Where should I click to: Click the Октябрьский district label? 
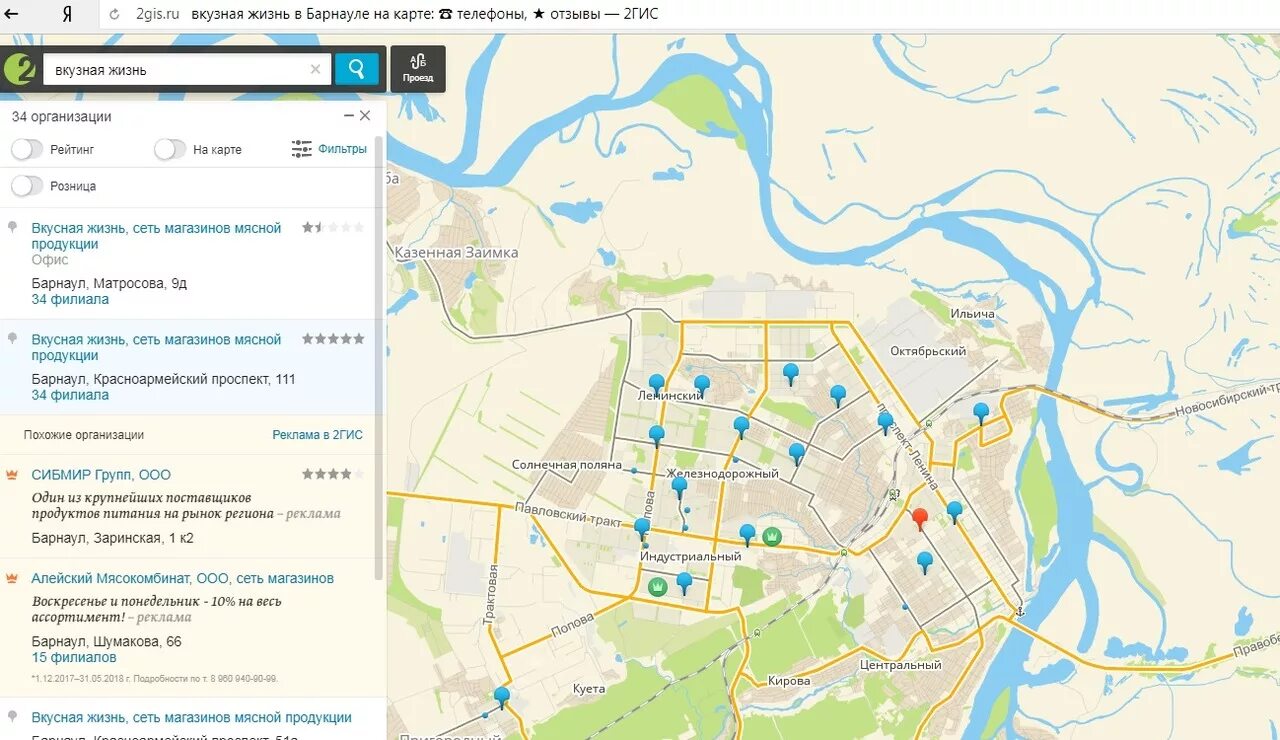[x=928, y=351]
